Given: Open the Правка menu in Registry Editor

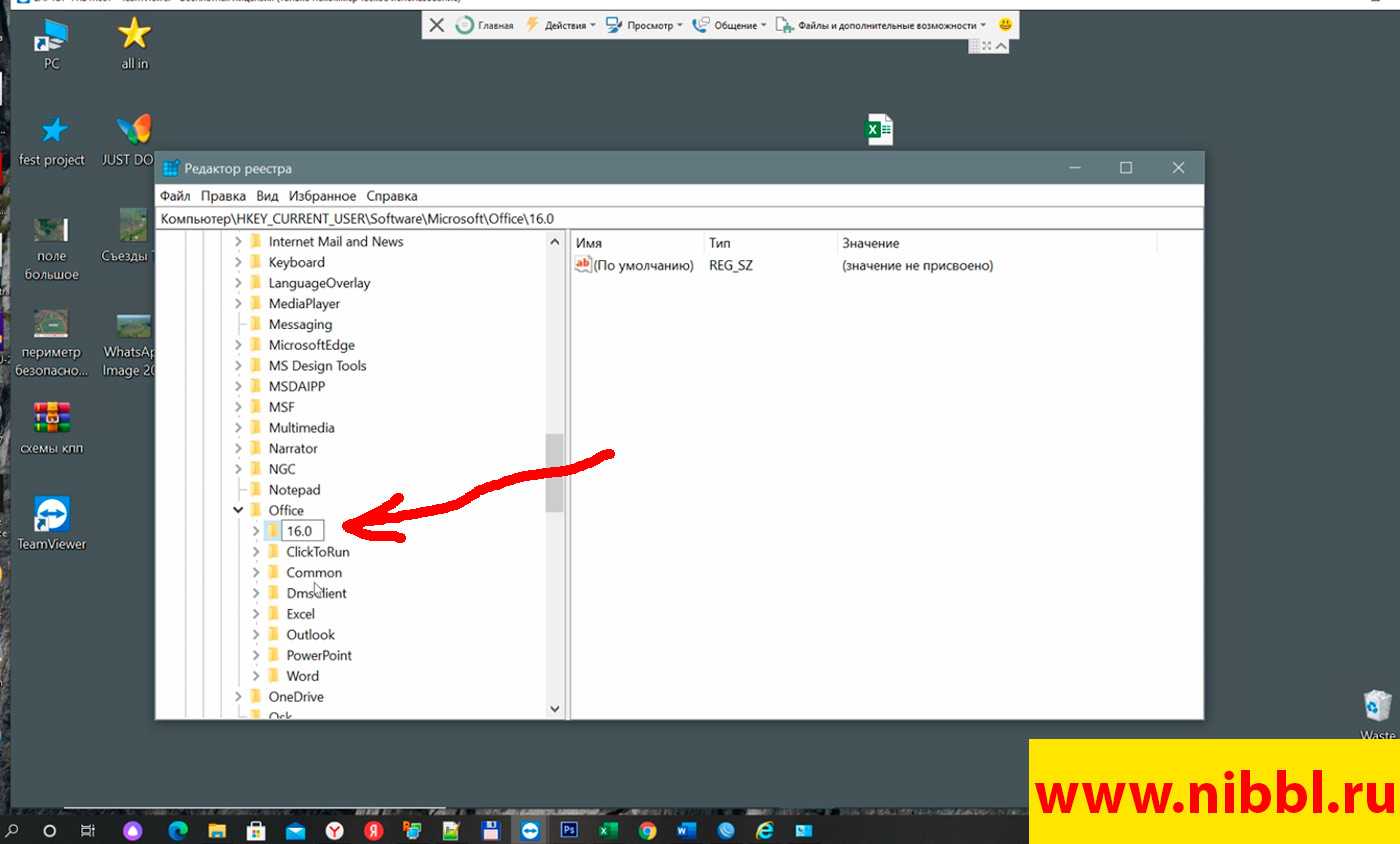Looking at the screenshot, I should [223, 196].
